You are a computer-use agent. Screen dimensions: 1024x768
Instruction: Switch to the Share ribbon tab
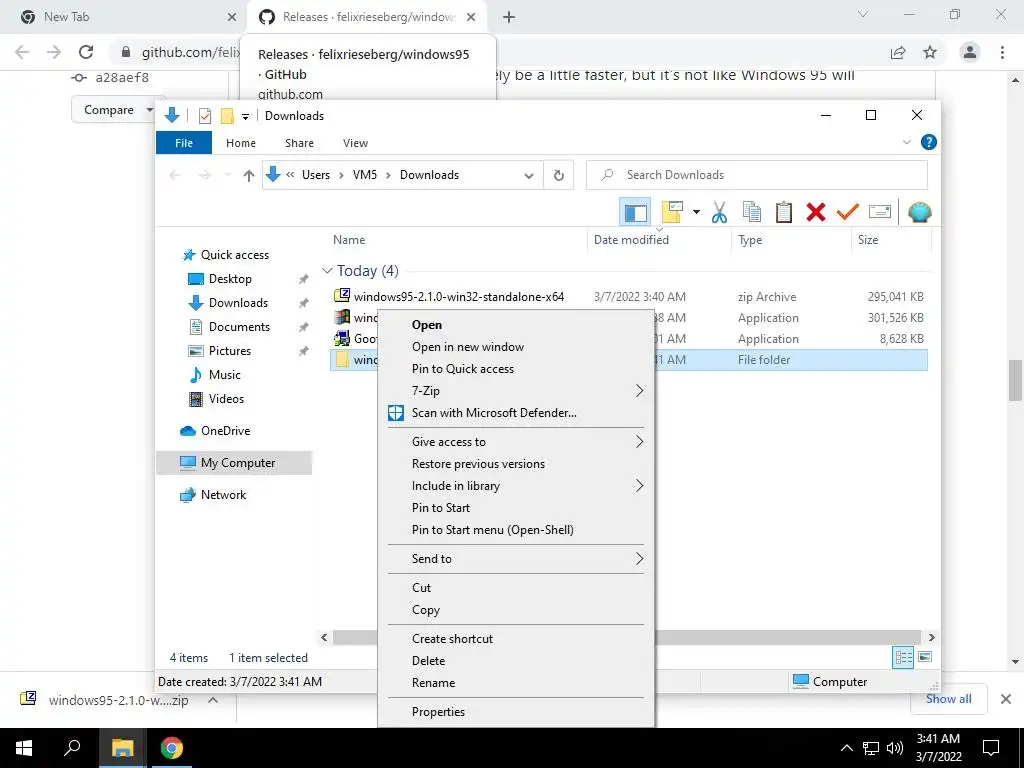pos(299,143)
